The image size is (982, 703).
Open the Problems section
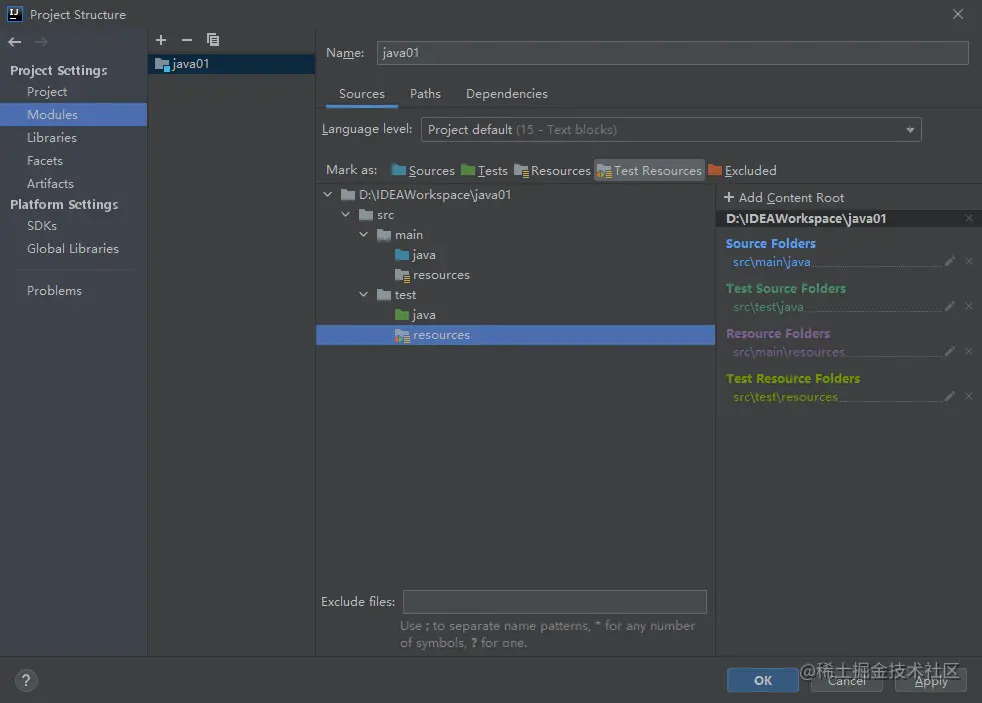(x=54, y=291)
